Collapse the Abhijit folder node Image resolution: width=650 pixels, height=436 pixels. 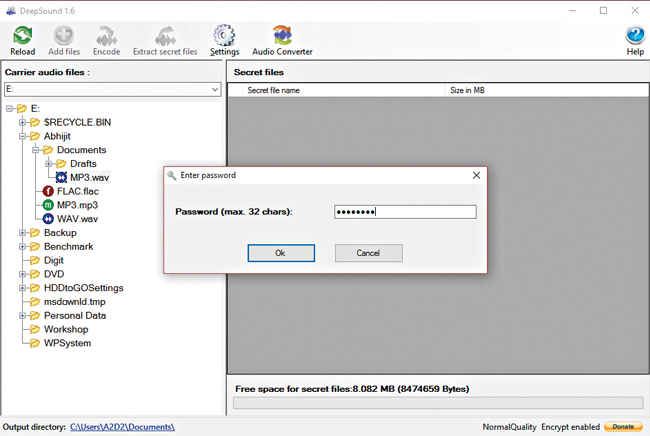click(22, 136)
